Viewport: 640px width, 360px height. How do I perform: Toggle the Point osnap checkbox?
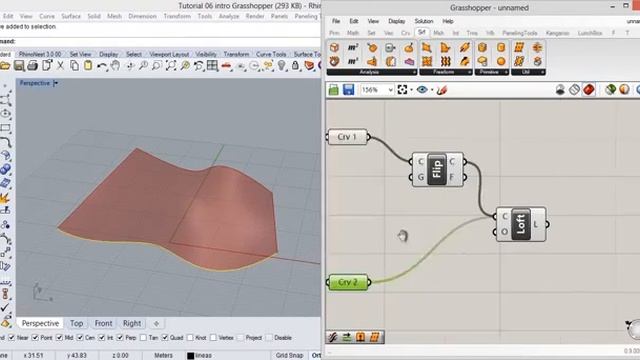click(x=35, y=338)
